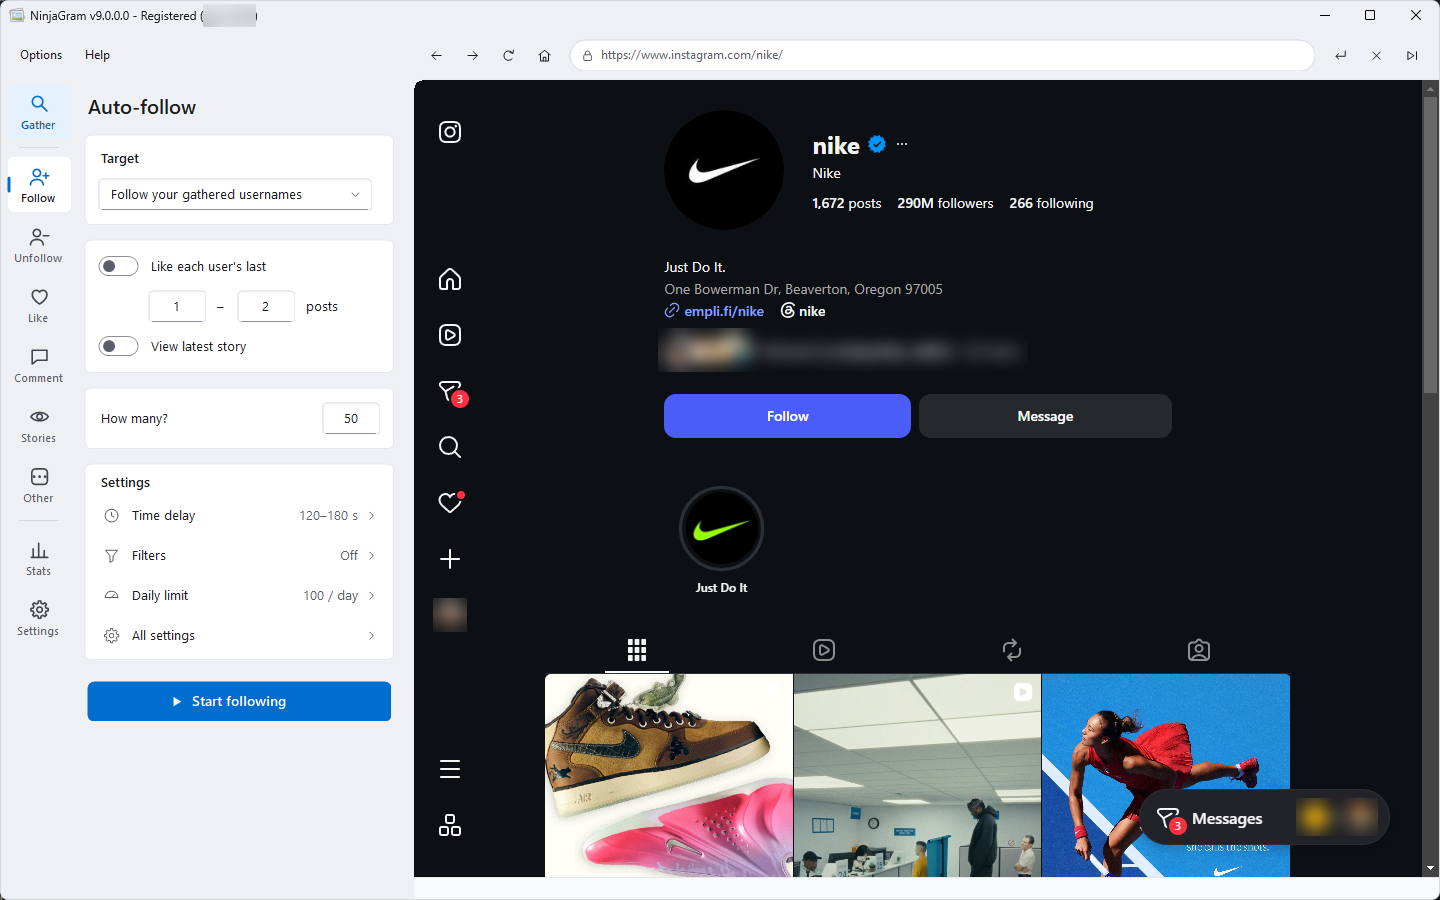1440x900 pixels.
Task: Create a new Instagram post
Action: click(x=450, y=559)
